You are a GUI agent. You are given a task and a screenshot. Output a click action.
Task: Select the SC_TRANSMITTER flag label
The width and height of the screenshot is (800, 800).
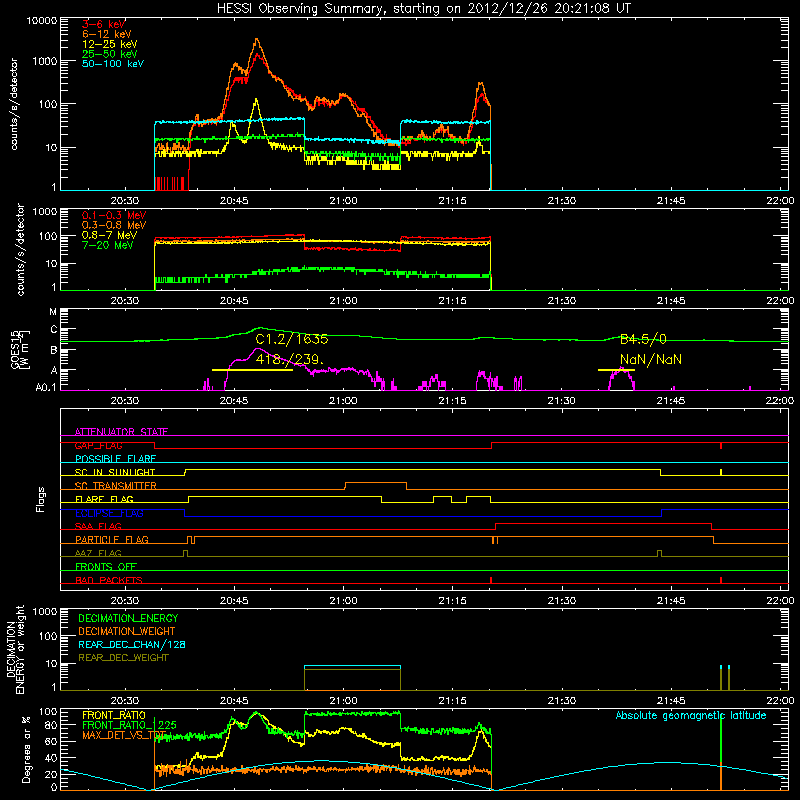tap(116, 486)
